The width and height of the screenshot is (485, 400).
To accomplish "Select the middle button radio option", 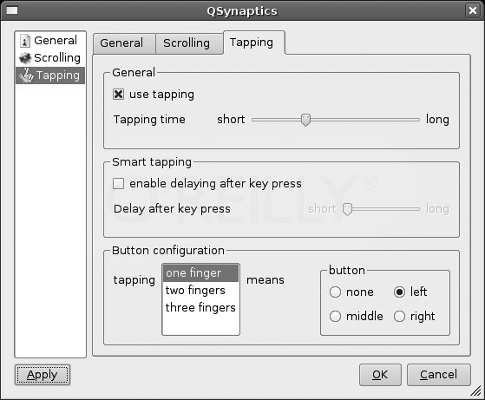I will tap(335, 316).
